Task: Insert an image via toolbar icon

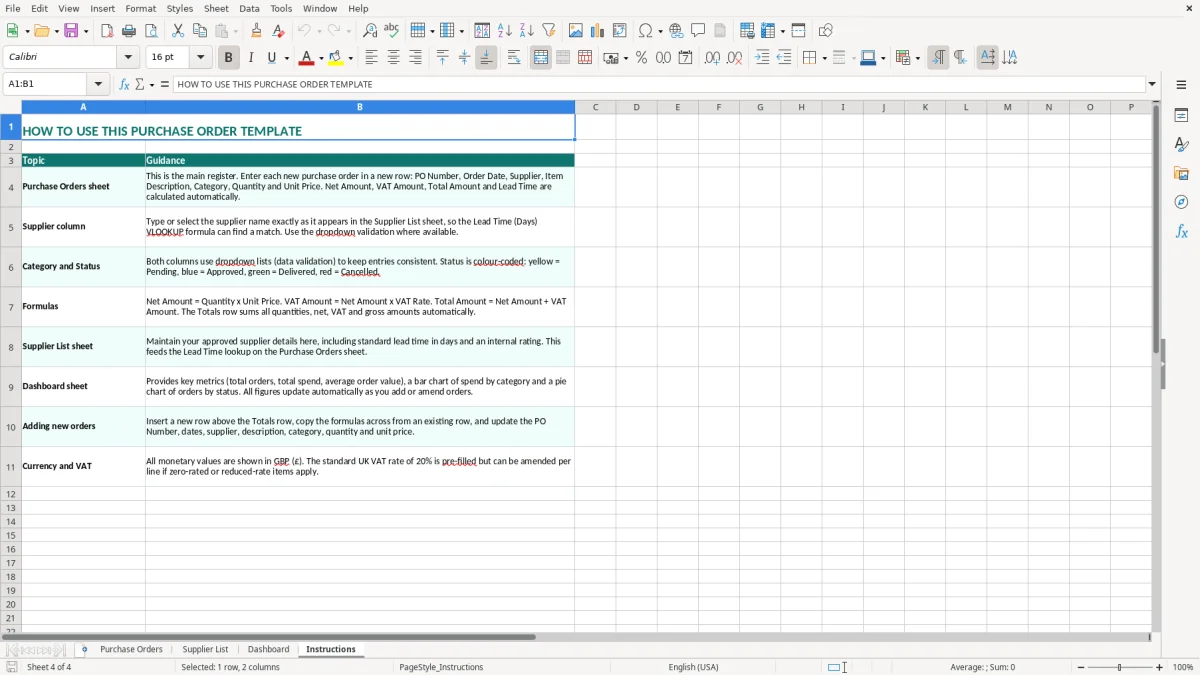Action: coord(576,31)
